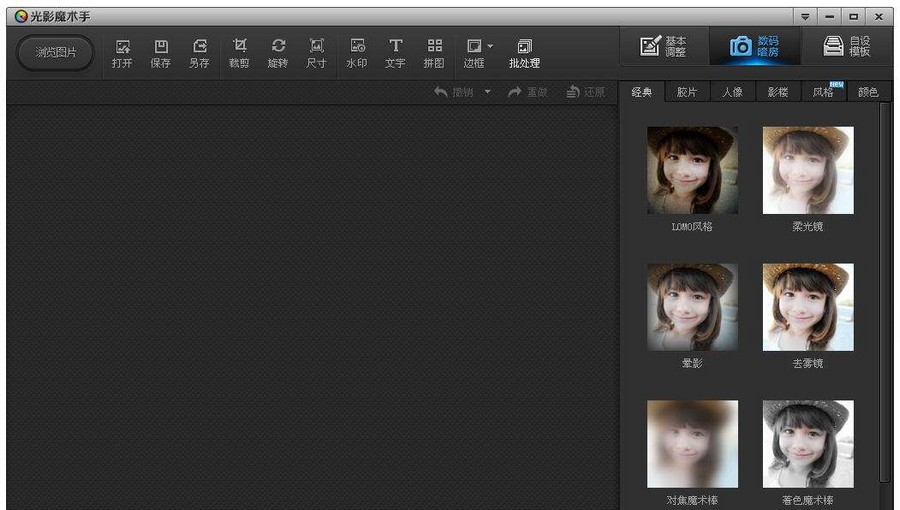Screen dimensions: 900x510
Task: Expand the 撤销 undo history dropdown arrow
Action: pos(487,92)
